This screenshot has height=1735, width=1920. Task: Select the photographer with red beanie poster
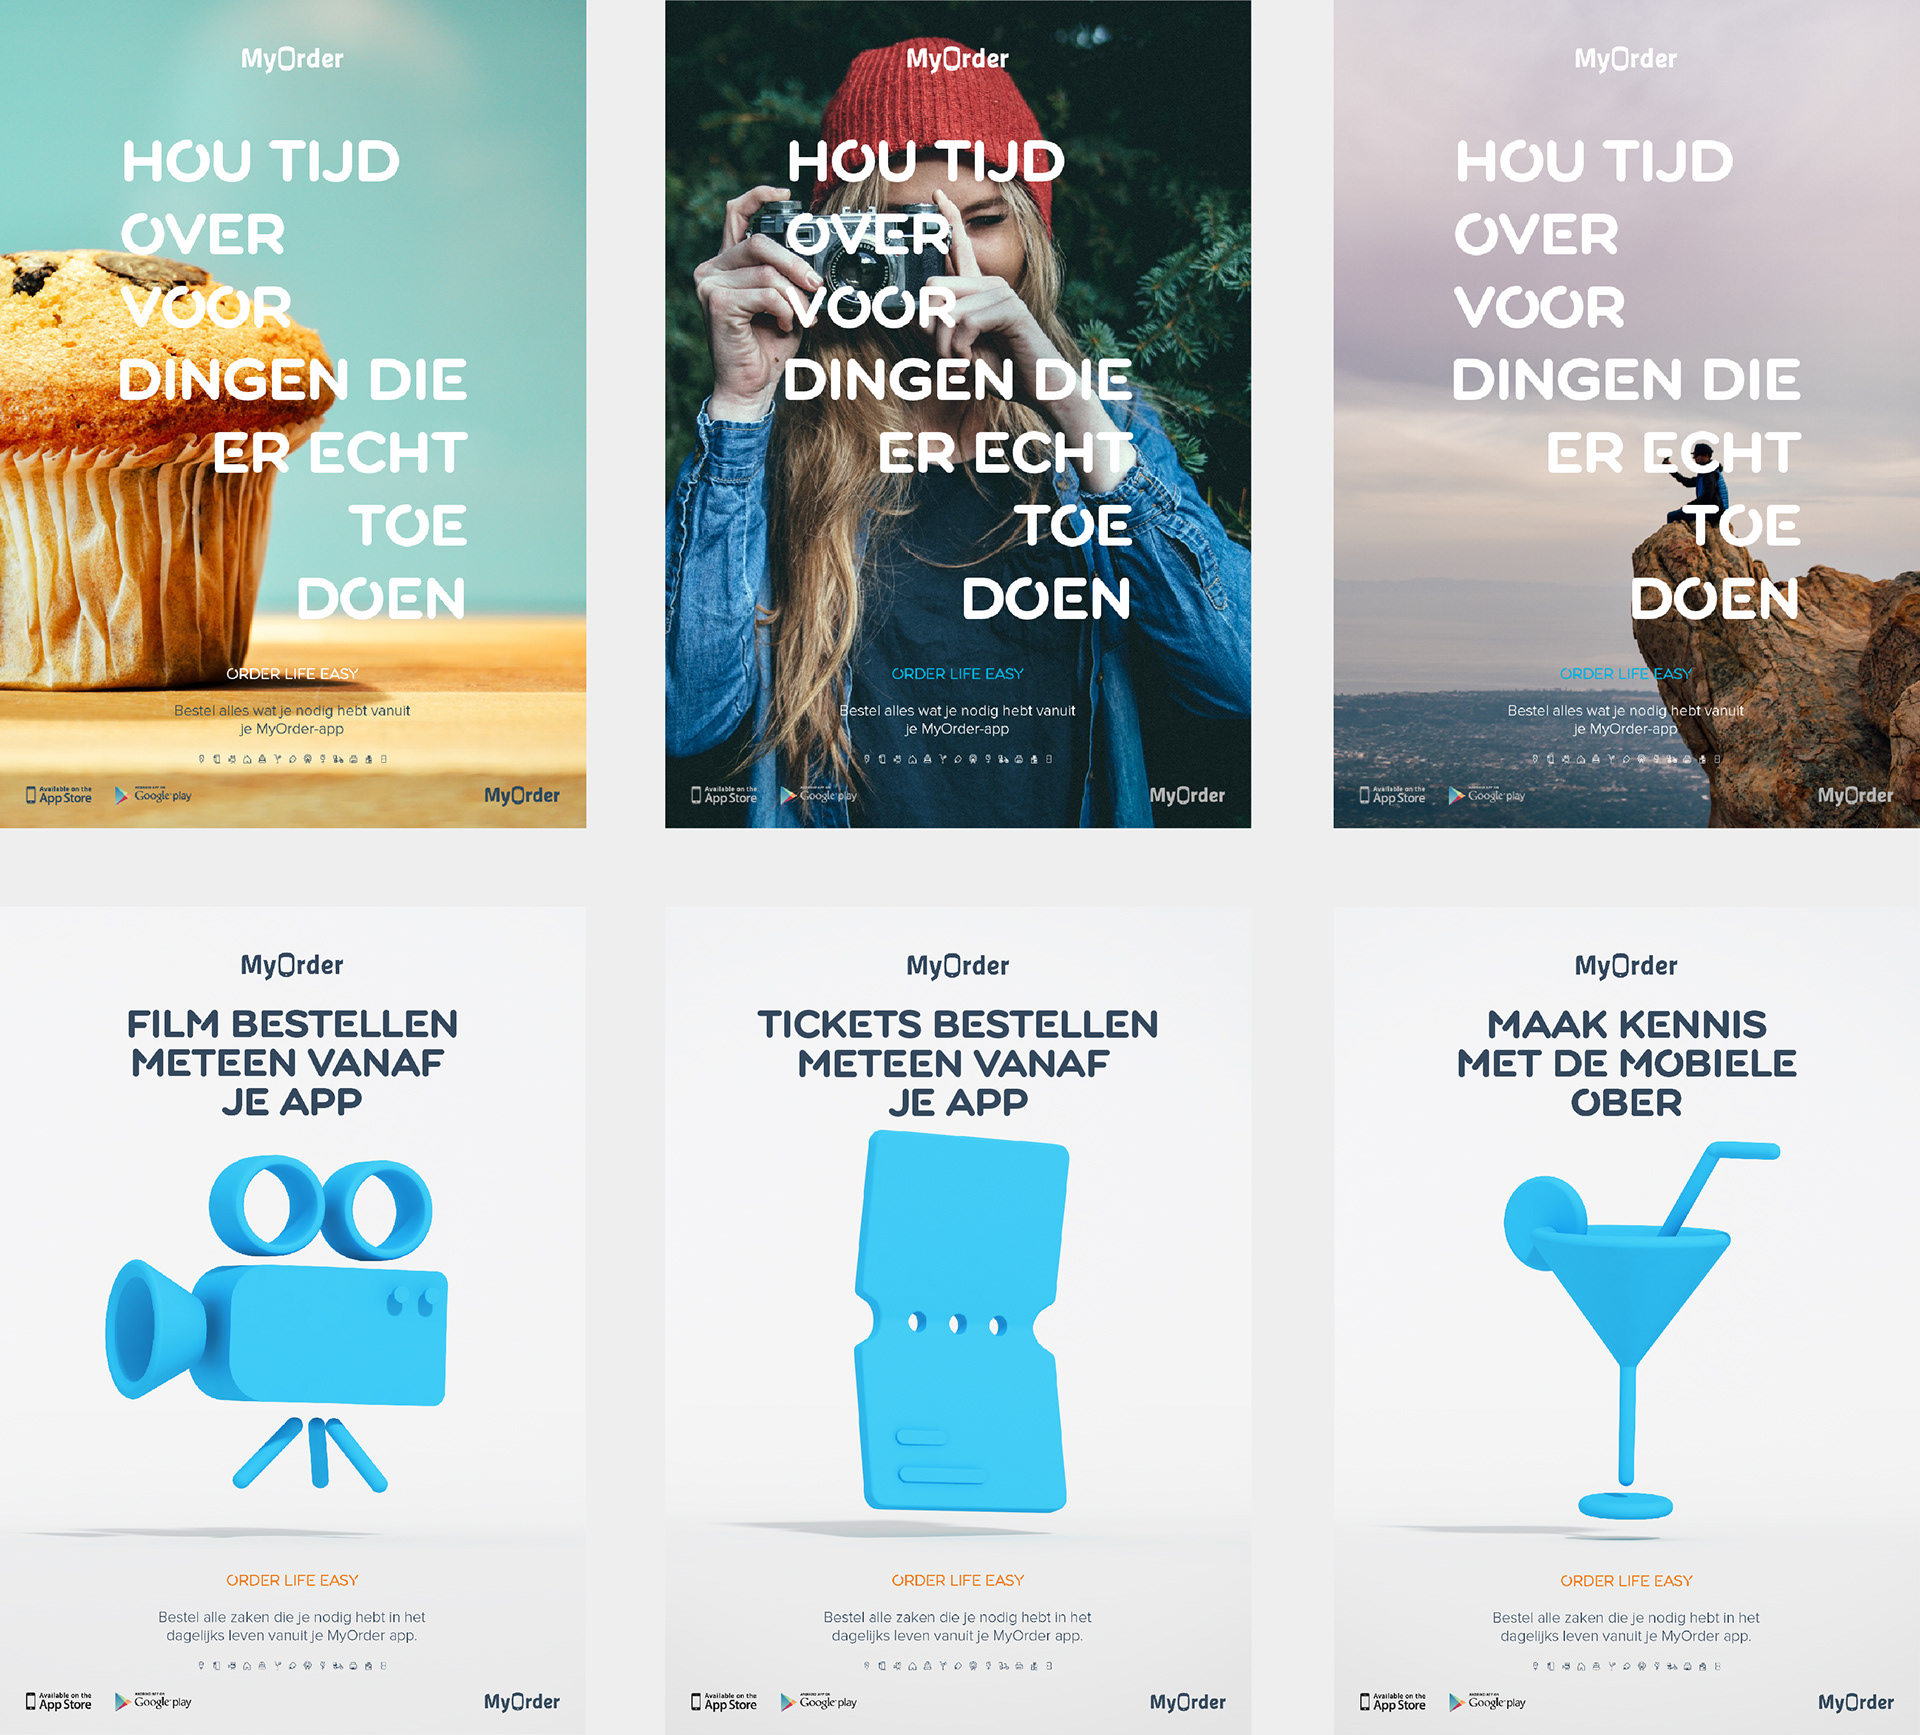(x=958, y=414)
